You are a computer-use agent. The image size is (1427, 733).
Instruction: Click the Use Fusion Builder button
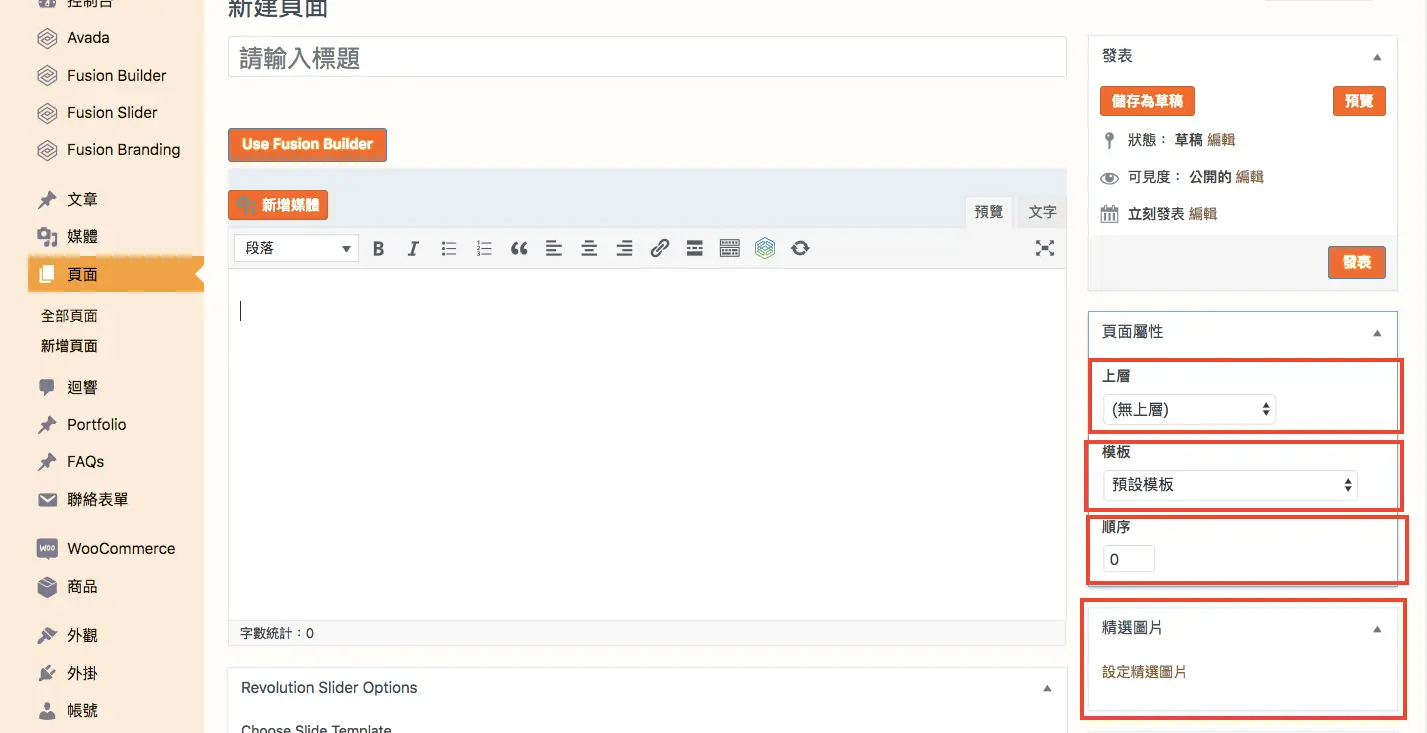coord(307,144)
